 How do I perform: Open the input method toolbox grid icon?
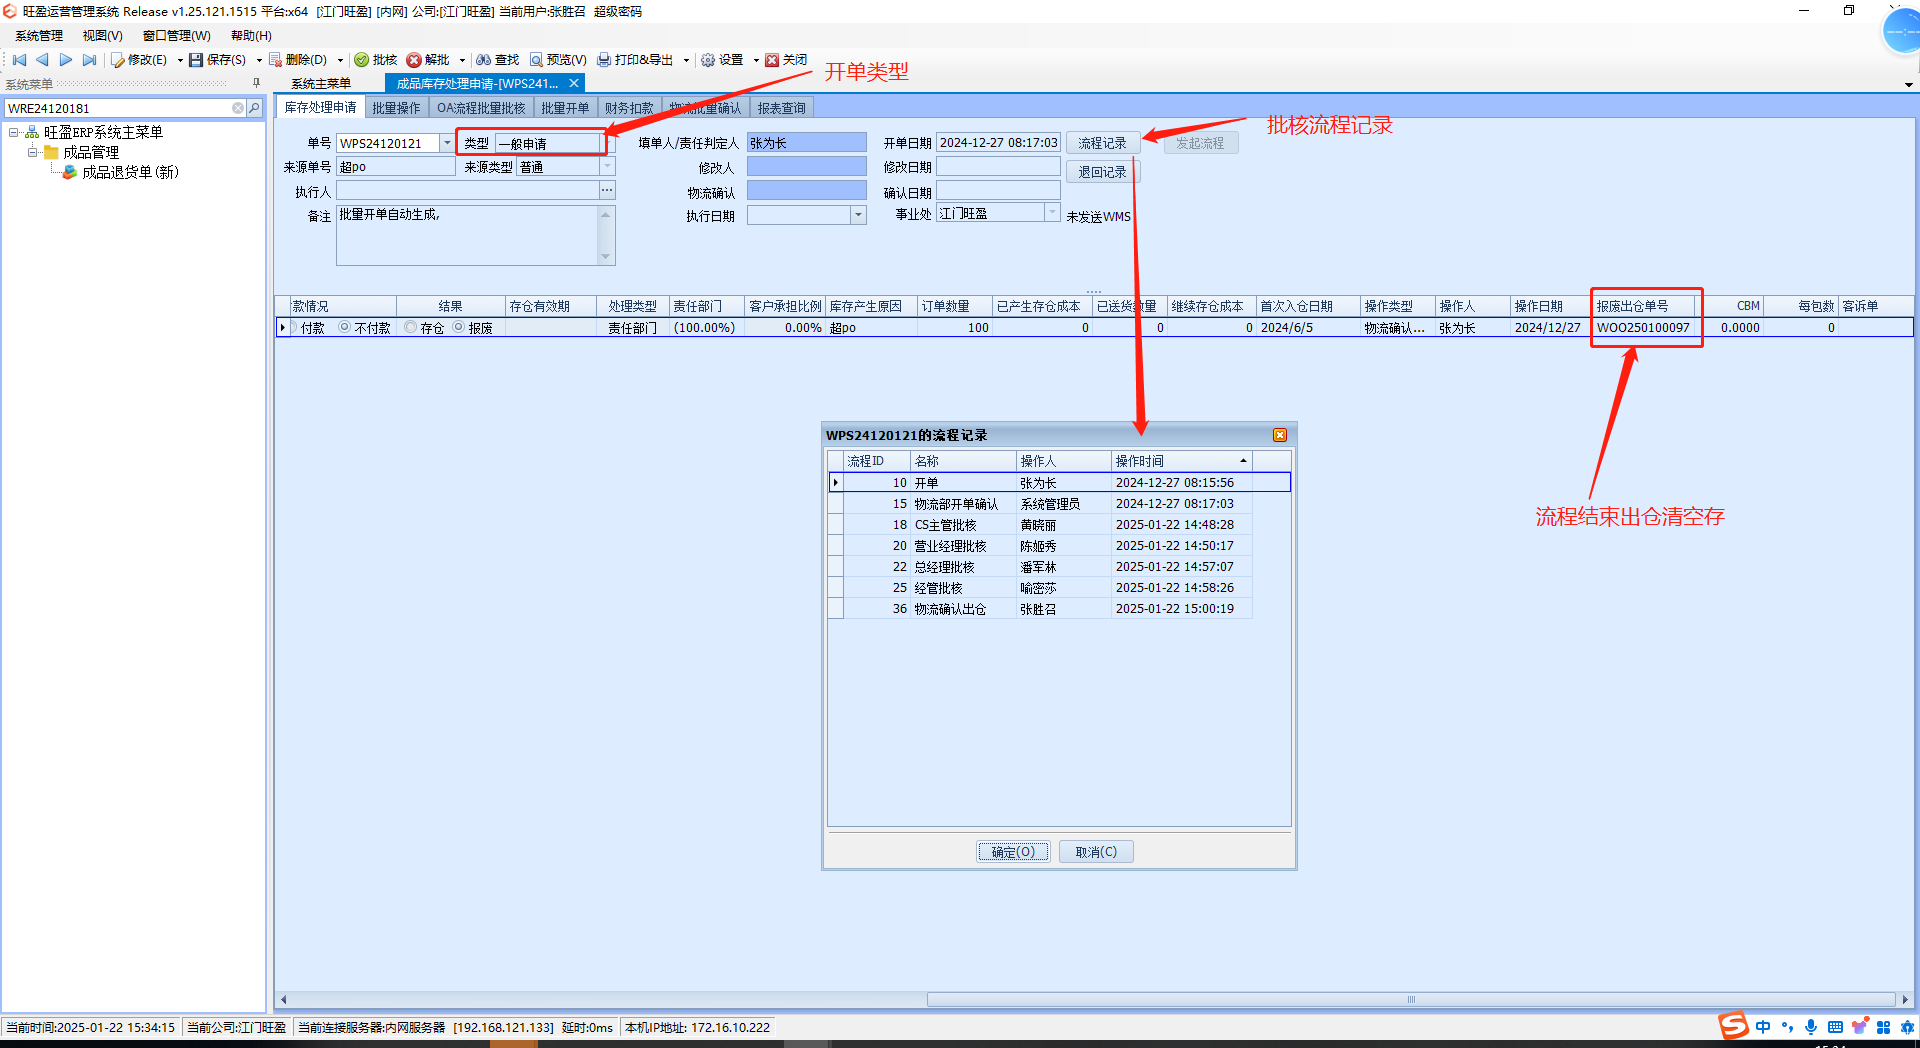tap(1883, 1027)
